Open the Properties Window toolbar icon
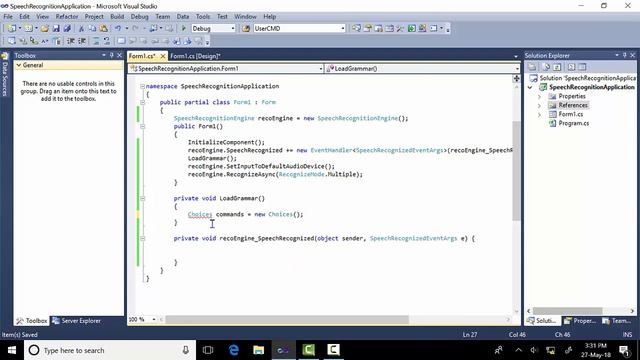Screen dimensions: 640x360 coord(367,29)
